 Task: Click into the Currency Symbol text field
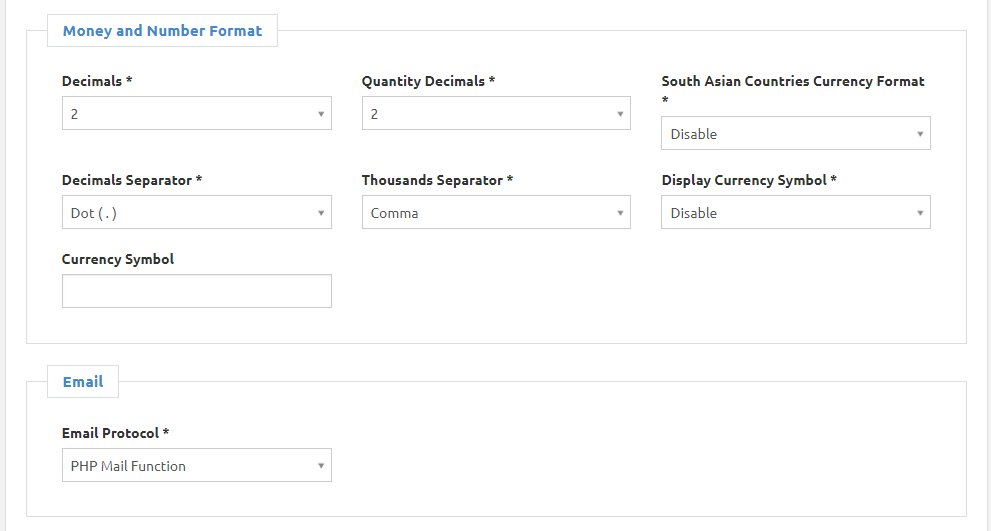tap(196, 291)
